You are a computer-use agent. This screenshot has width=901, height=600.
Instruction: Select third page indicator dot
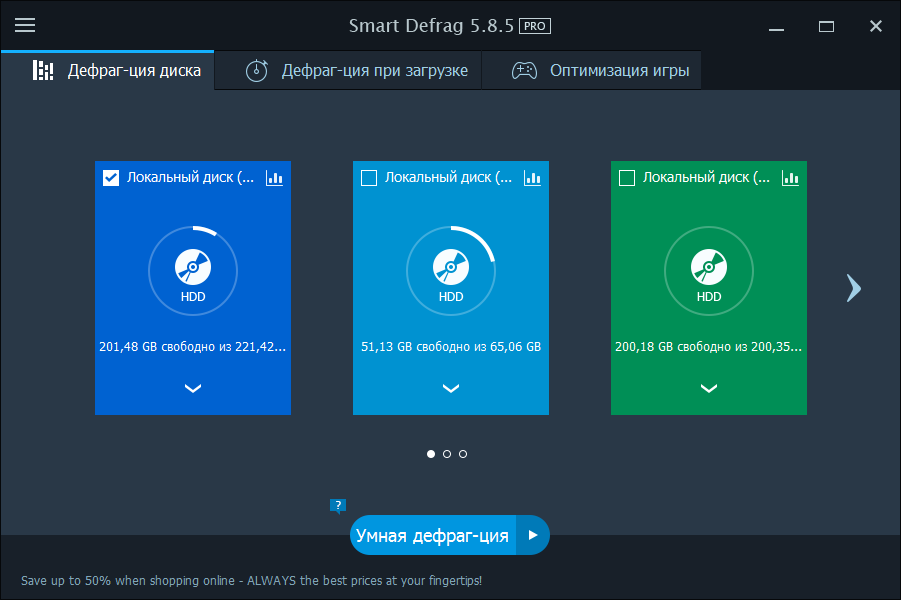tap(463, 454)
